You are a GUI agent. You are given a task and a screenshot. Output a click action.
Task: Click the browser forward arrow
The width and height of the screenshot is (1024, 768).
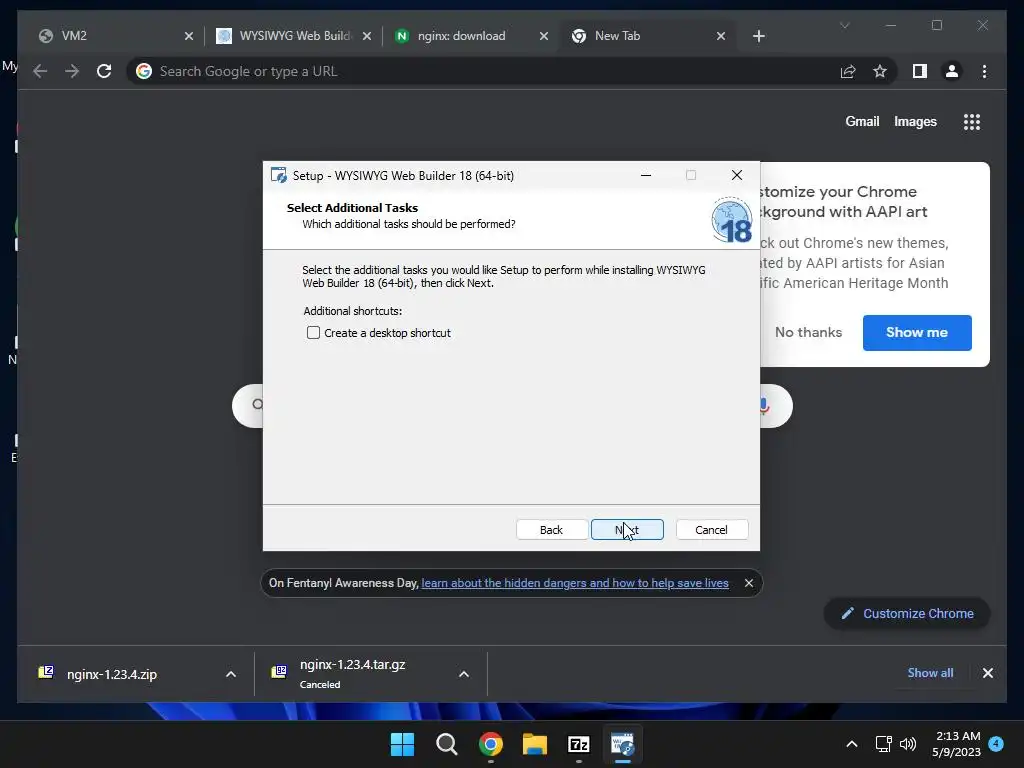pyautogui.click(x=72, y=71)
